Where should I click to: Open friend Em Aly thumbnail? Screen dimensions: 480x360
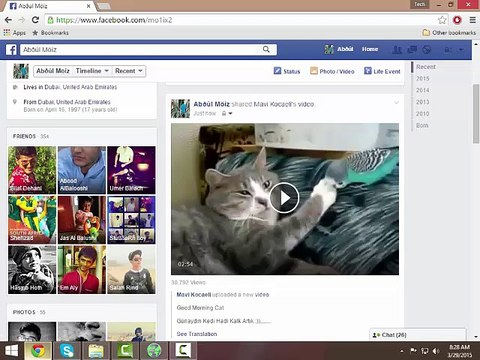82,270
